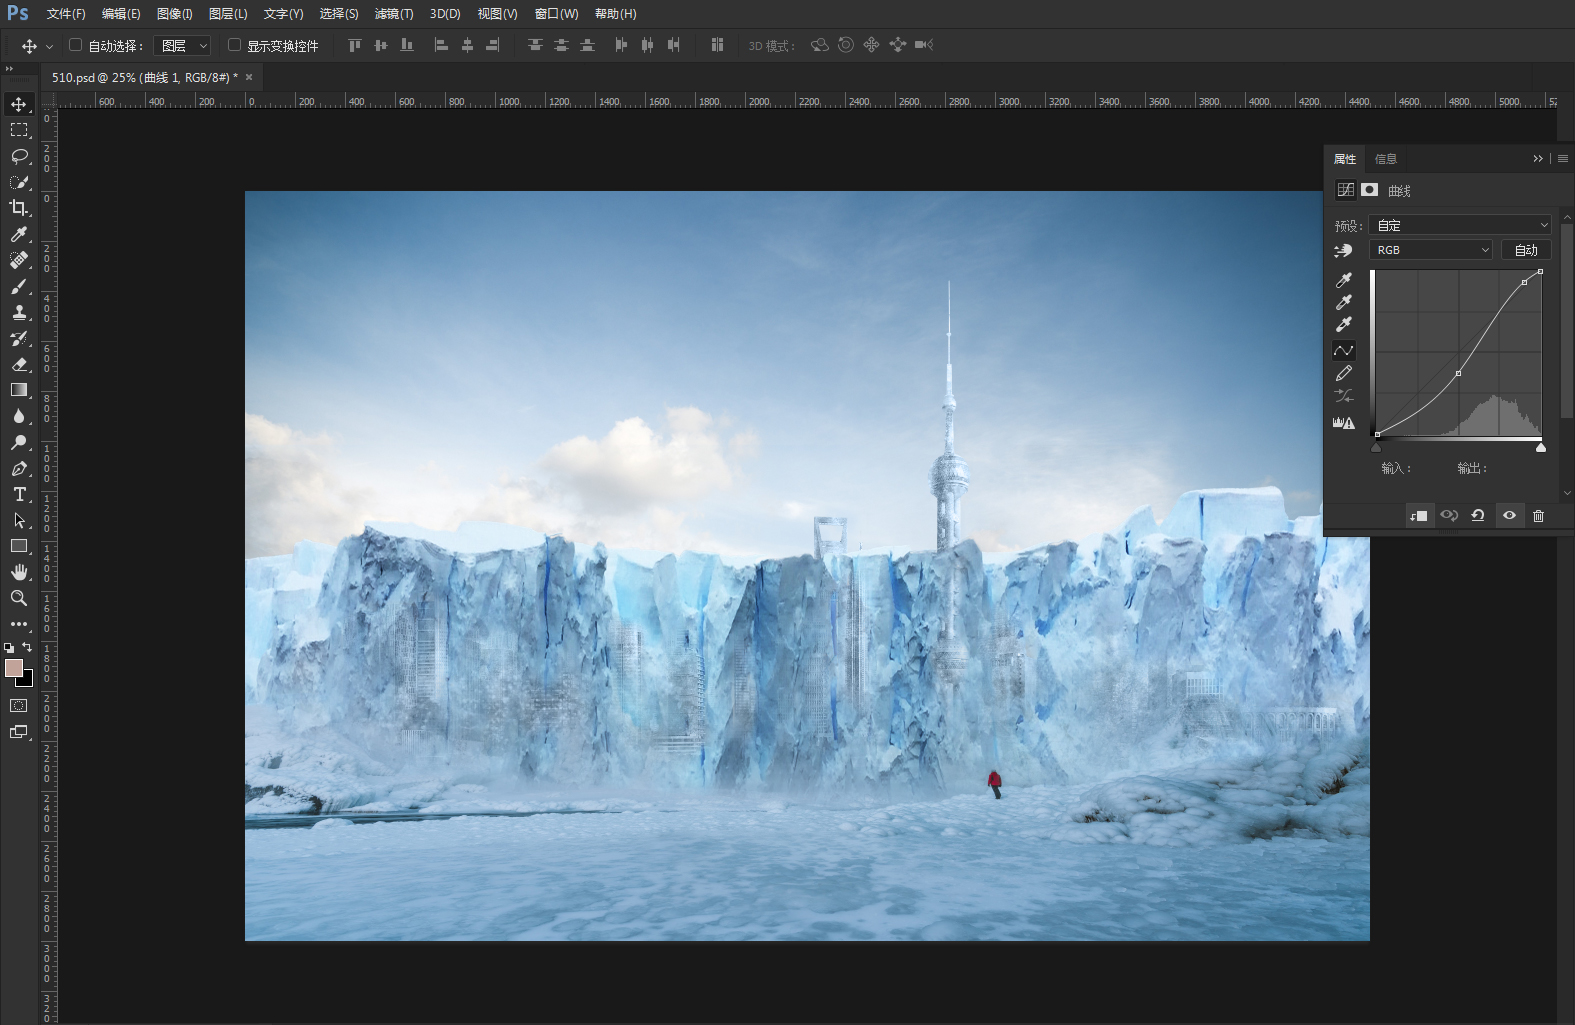1575x1025 pixels.
Task: Close the 510.psd document tab
Action: pos(249,77)
